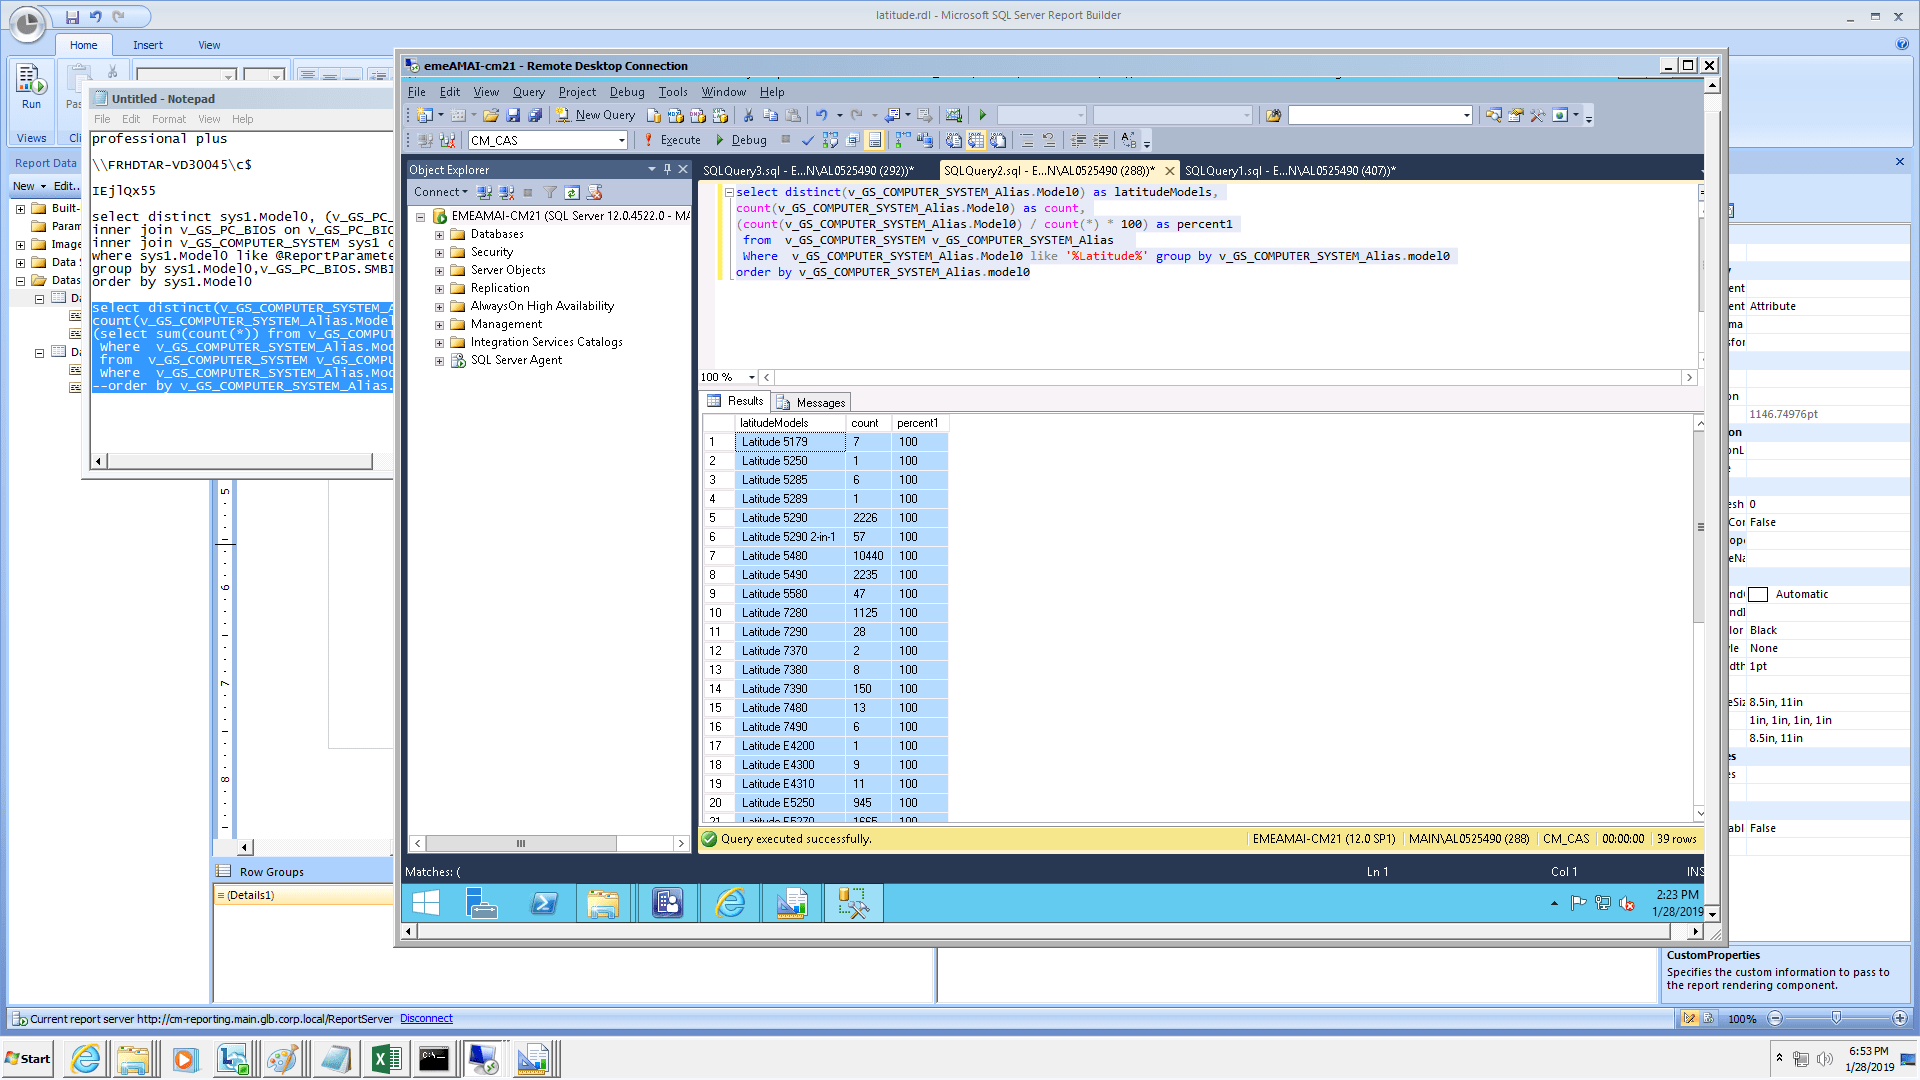Click the Undo arrow icon
The height and width of the screenshot is (1080, 1920).
(x=821, y=115)
